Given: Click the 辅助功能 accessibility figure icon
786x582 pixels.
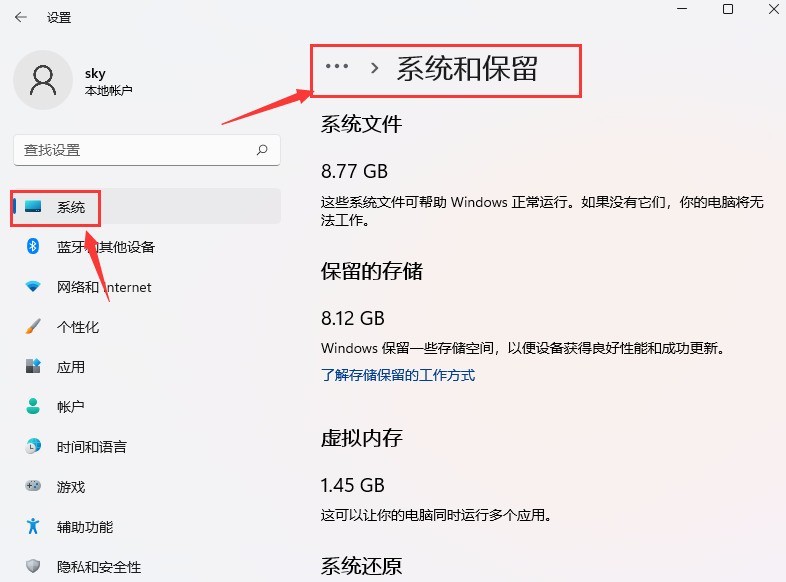Looking at the screenshot, I should pyautogui.click(x=33, y=526).
